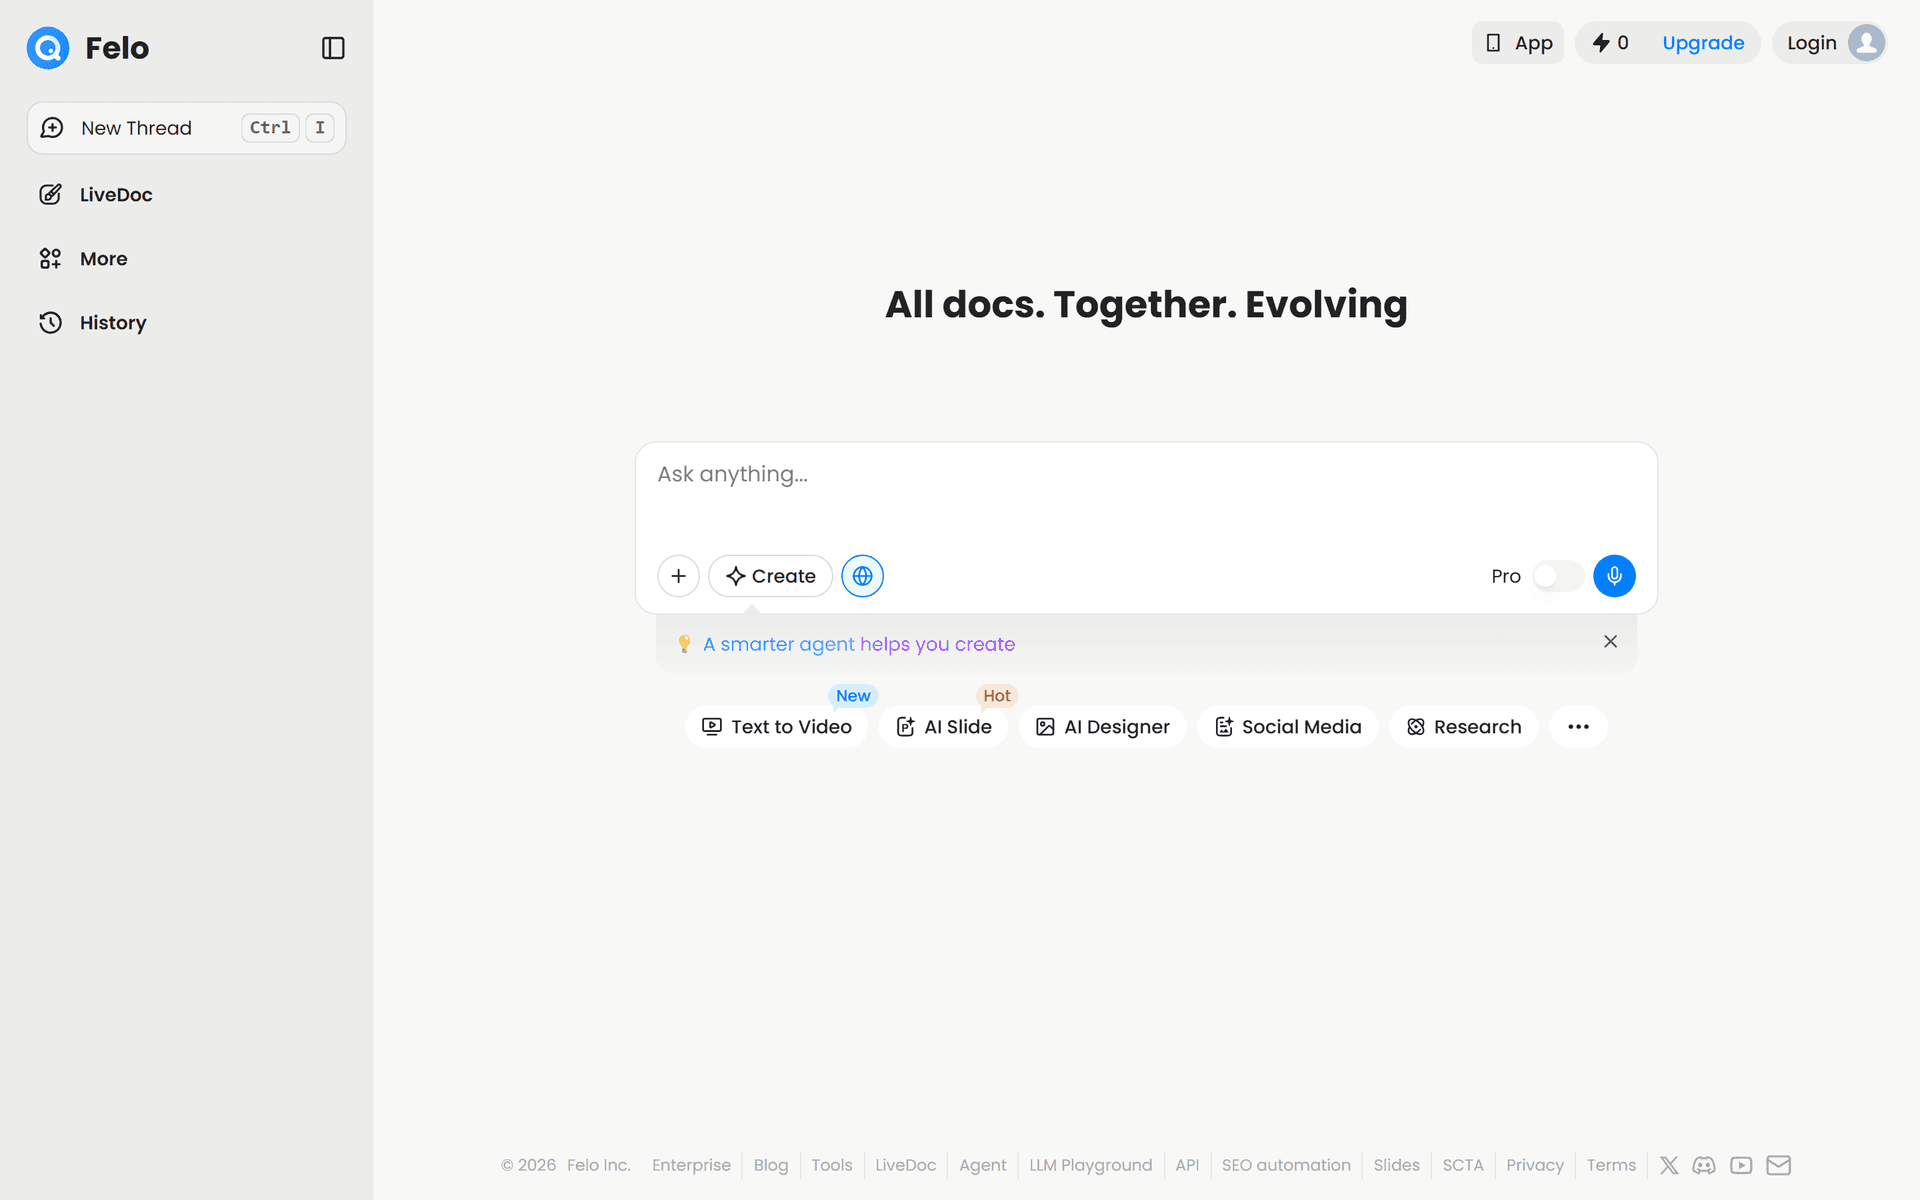
Task: Open the Create options
Action: tap(770, 576)
